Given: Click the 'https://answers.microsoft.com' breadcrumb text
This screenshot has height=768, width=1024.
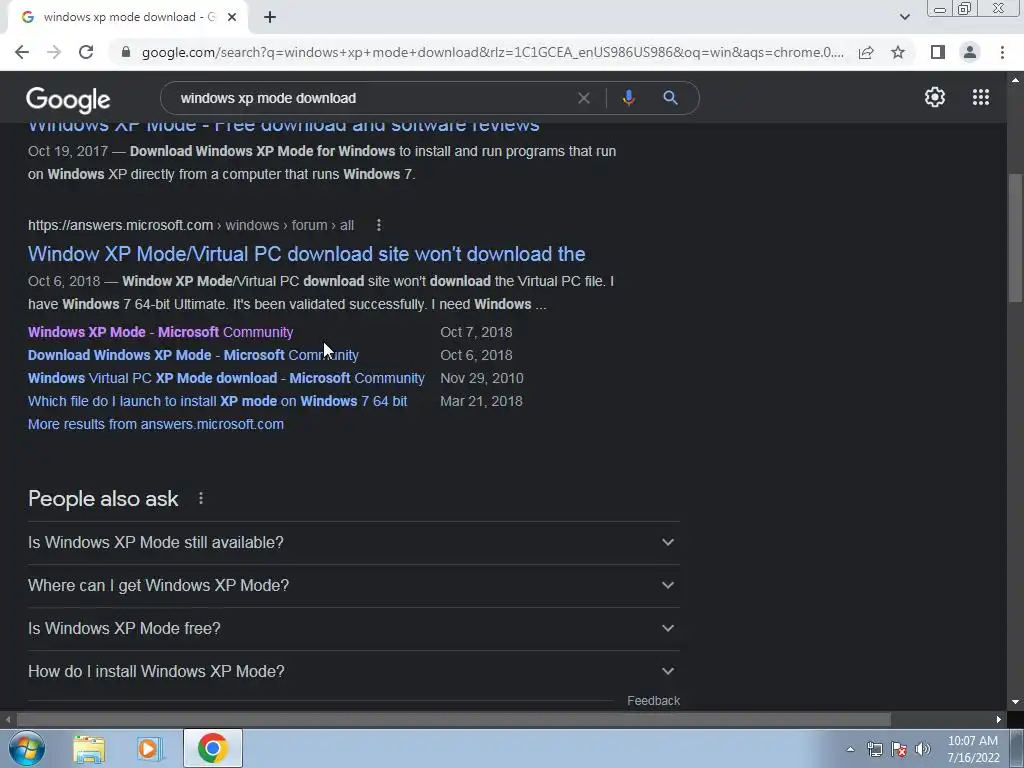Looking at the screenshot, I should pos(120,225).
